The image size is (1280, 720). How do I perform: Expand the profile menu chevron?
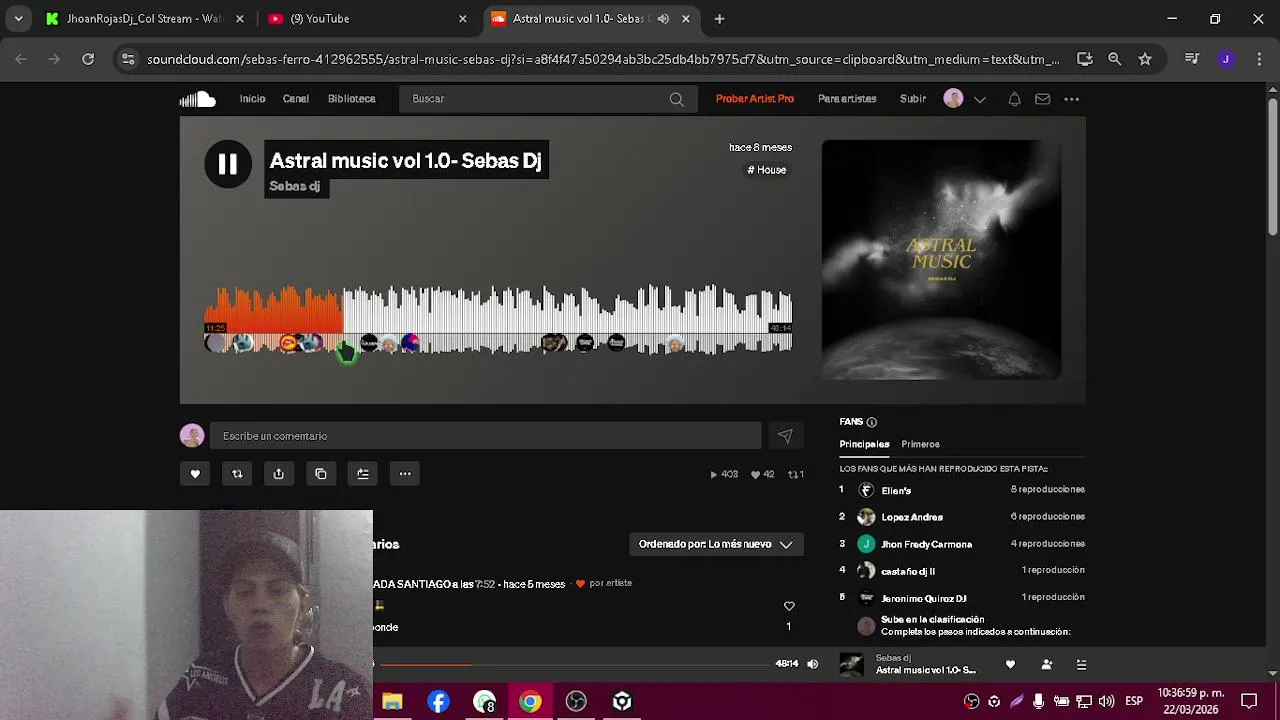980,99
